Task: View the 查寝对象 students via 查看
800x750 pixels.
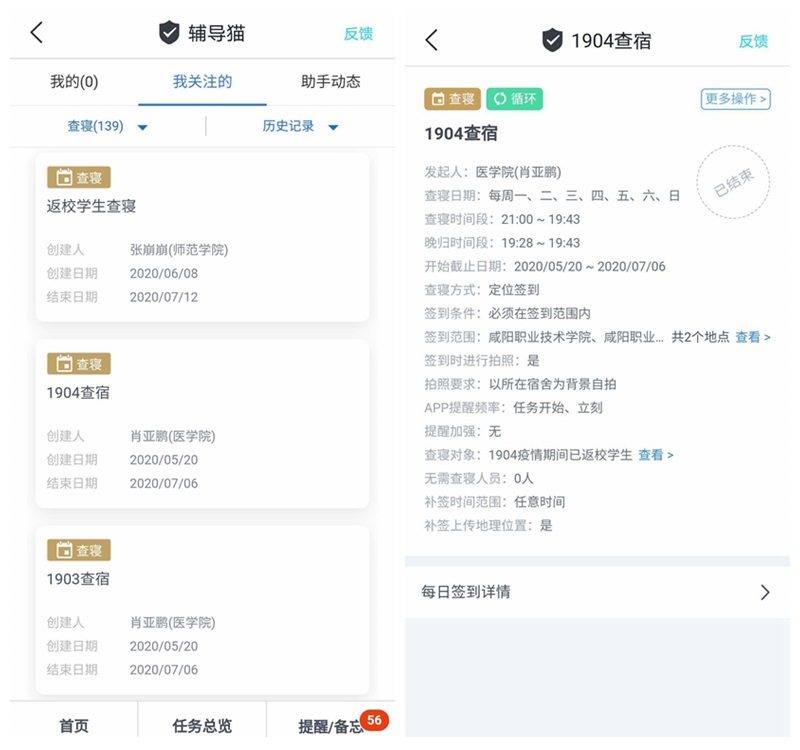Action: coord(656,455)
